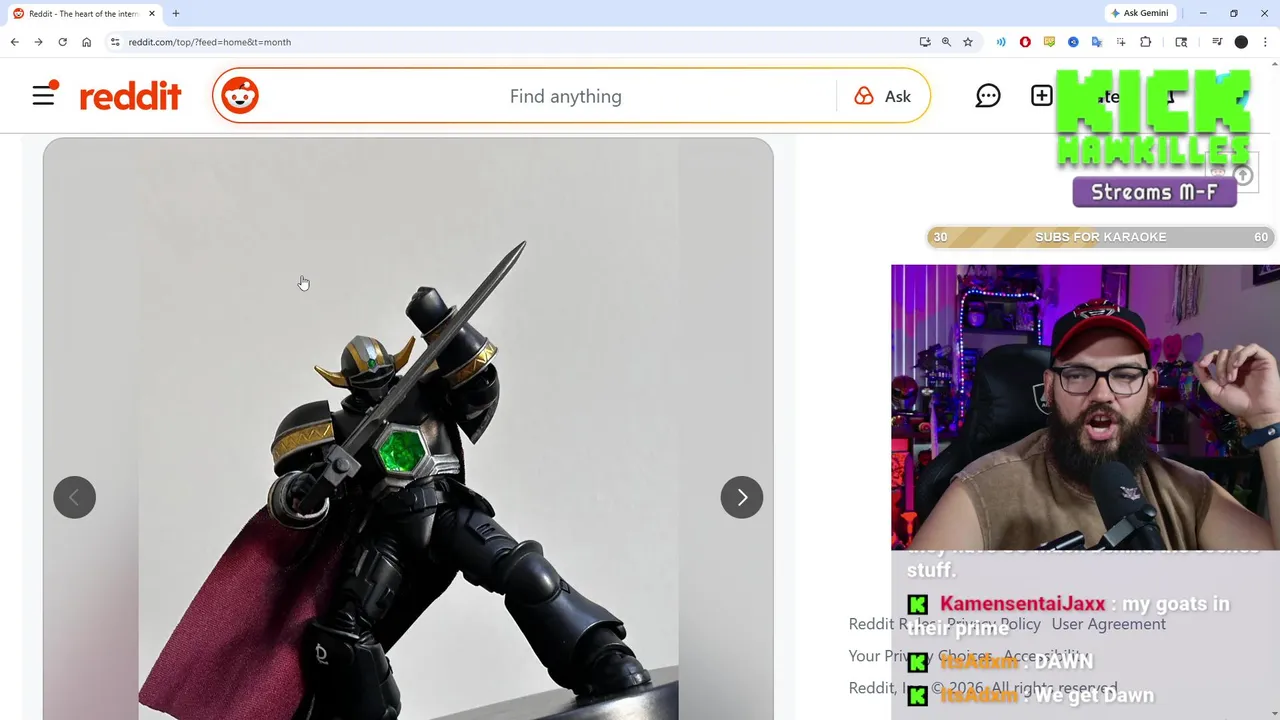
Task: Open a new browser tab
Action: pos(176,14)
